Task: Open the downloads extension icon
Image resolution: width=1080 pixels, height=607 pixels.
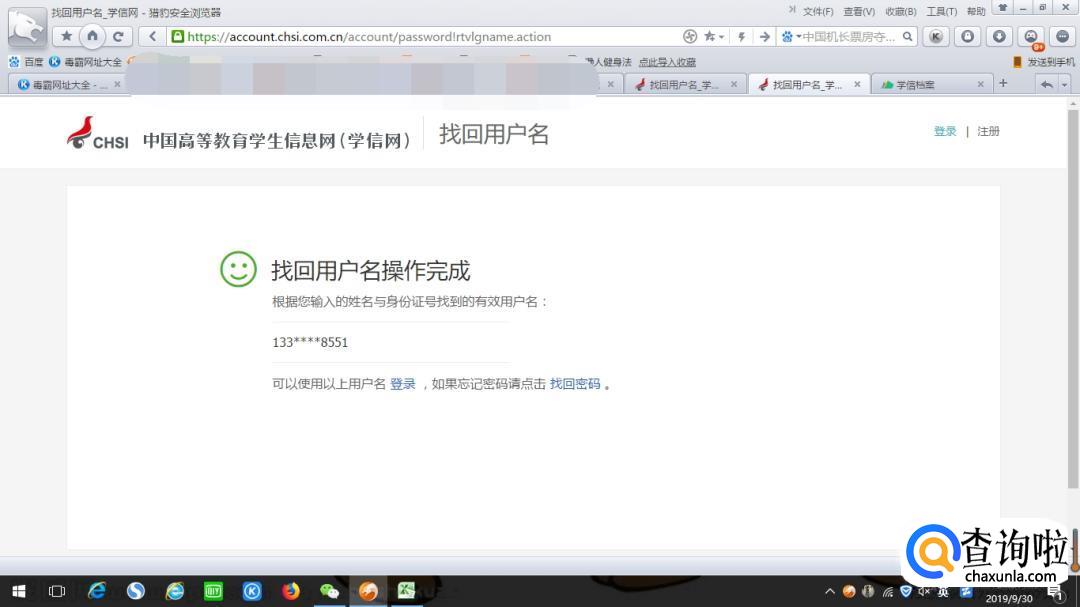Action: click(999, 37)
